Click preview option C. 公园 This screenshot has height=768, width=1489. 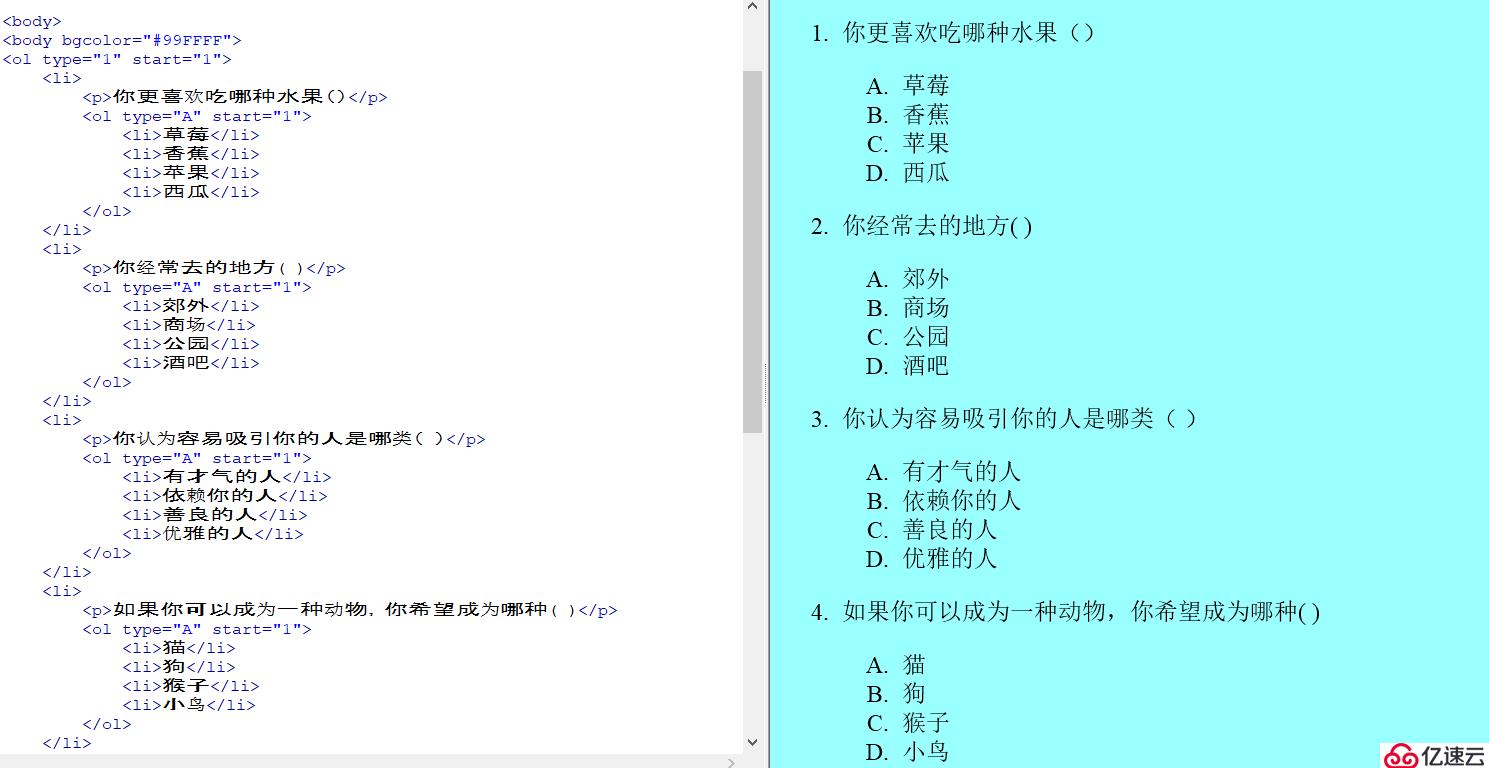(x=907, y=337)
